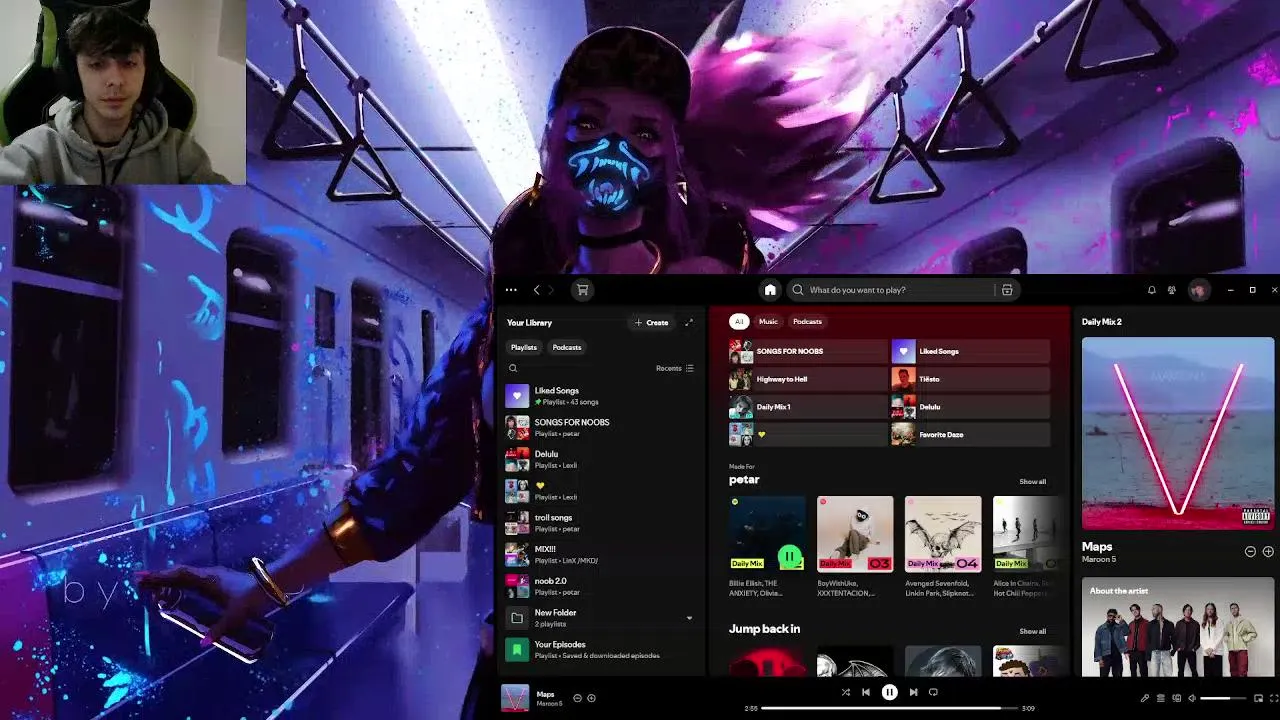Show all Made For petar mixes
Viewport: 1280px width, 720px height.
(x=1032, y=481)
